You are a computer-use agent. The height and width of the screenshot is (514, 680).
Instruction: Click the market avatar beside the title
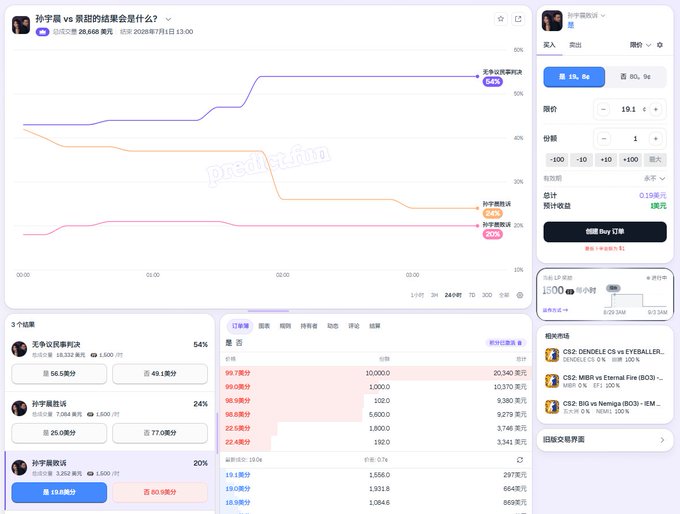tap(20, 25)
